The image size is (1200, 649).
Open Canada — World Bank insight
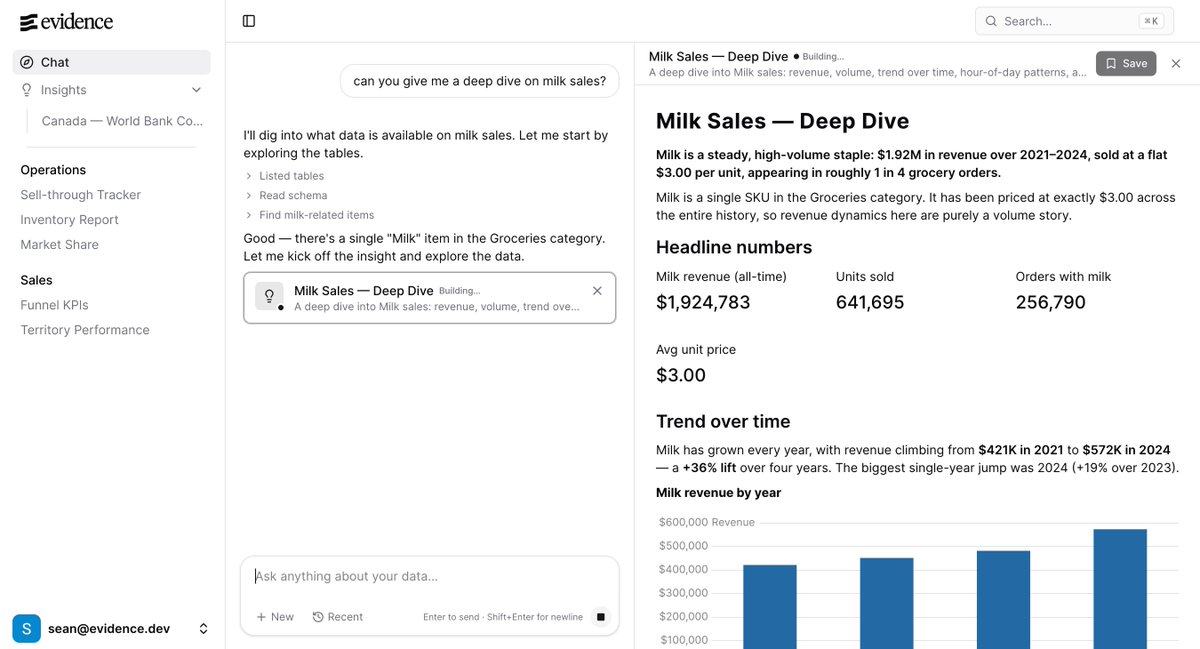pyautogui.click(x=122, y=121)
